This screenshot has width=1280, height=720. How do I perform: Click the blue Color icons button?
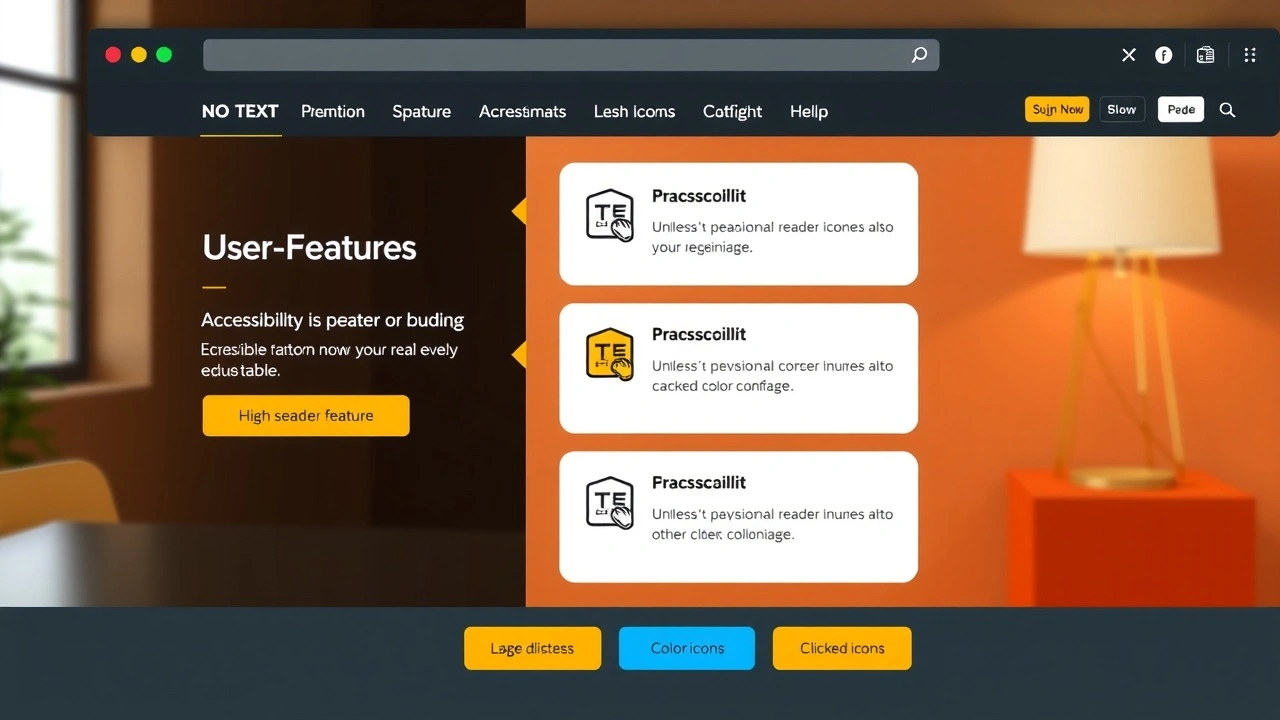[687, 648]
